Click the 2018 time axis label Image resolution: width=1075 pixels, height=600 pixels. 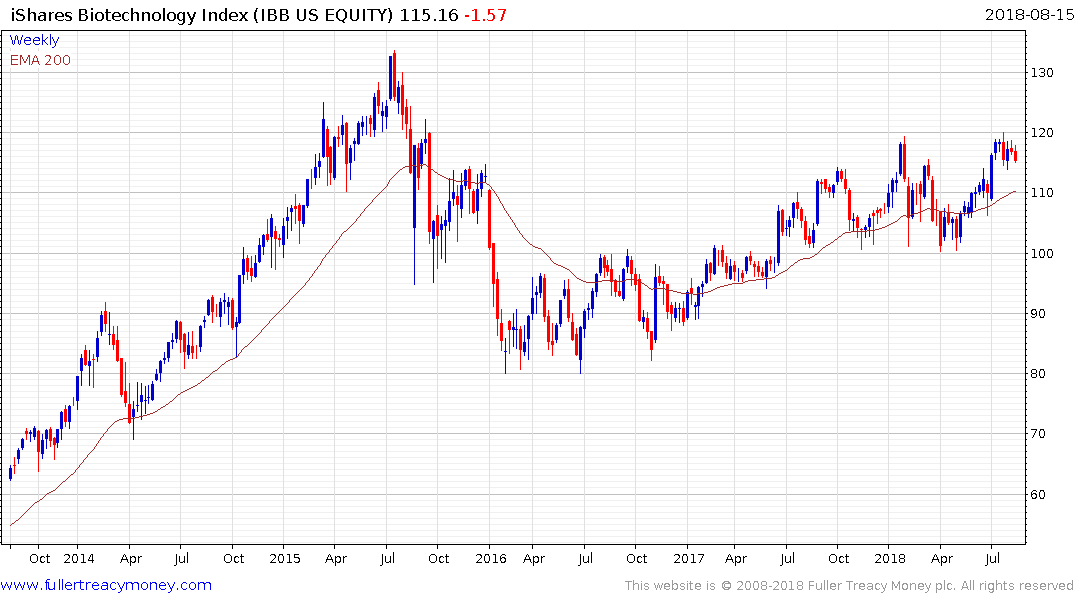click(x=890, y=558)
